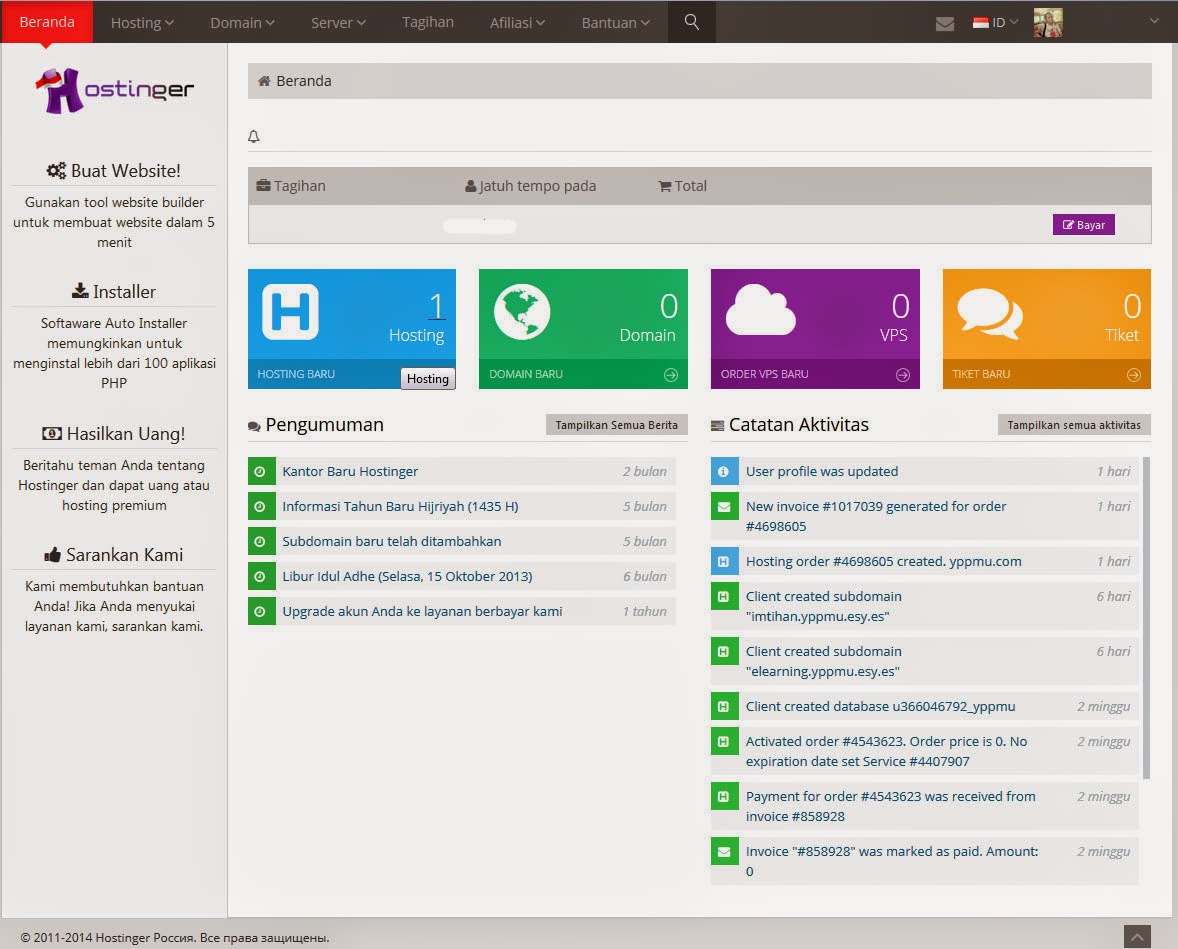Click the home icon in Beranda breadcrumb
This screenshot has height=949, width=1178.
click(x=264, y=80)
